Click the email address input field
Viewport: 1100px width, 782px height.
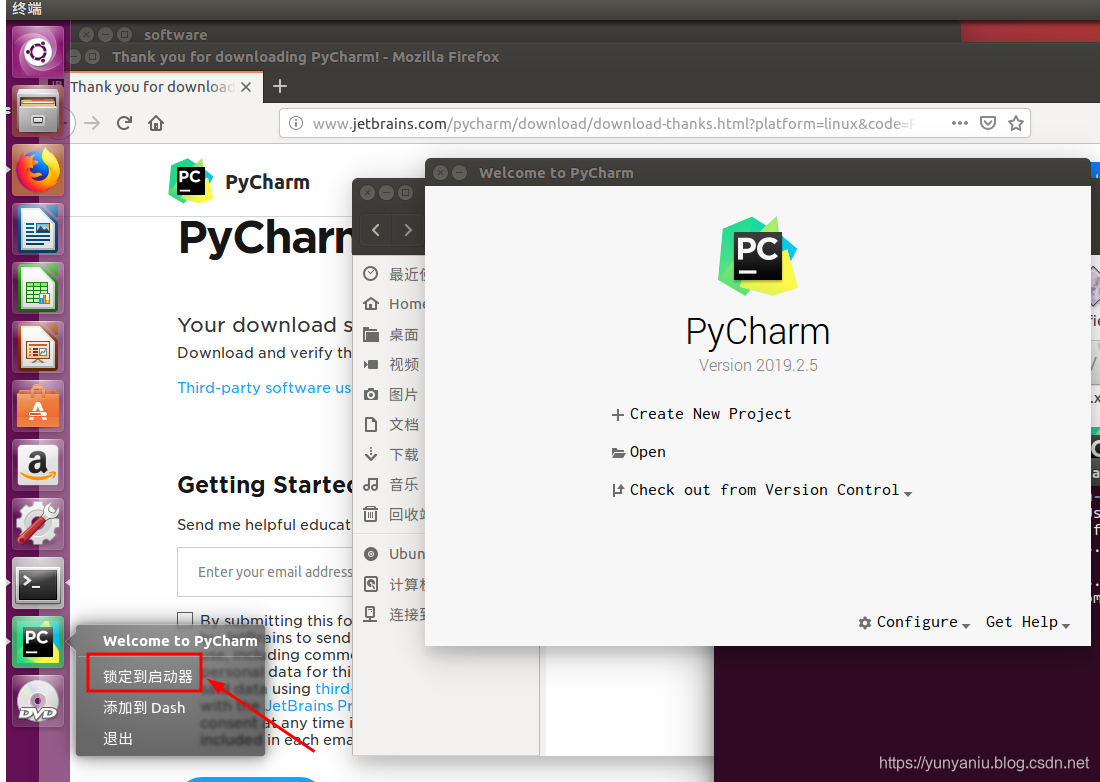click(265, 572)
